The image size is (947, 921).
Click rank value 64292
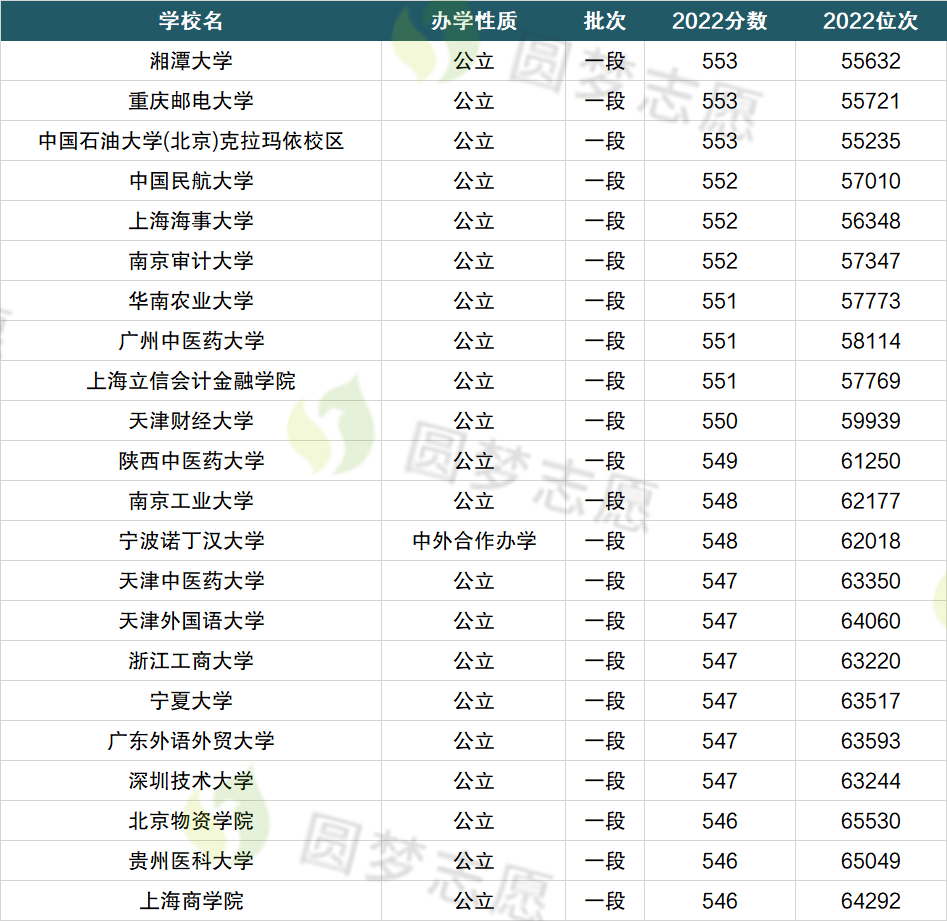pyautogui.click(x=870, y=901)
